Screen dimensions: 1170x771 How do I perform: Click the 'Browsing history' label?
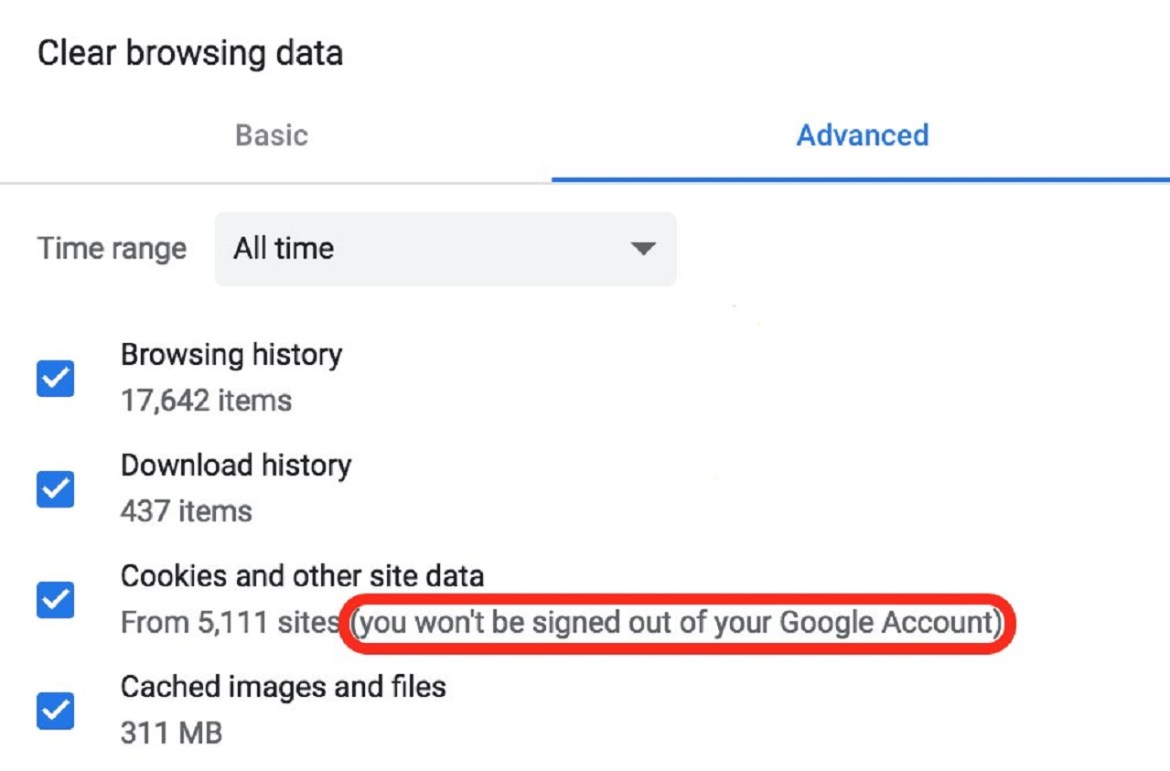[231, 355]
